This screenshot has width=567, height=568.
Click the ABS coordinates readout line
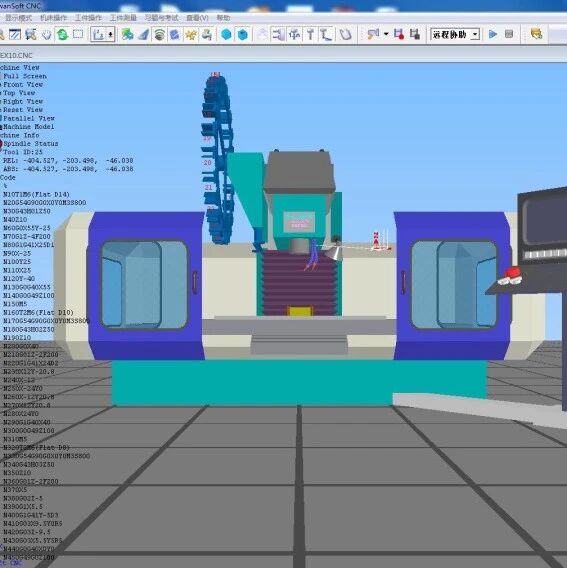[x=68, y=169]
